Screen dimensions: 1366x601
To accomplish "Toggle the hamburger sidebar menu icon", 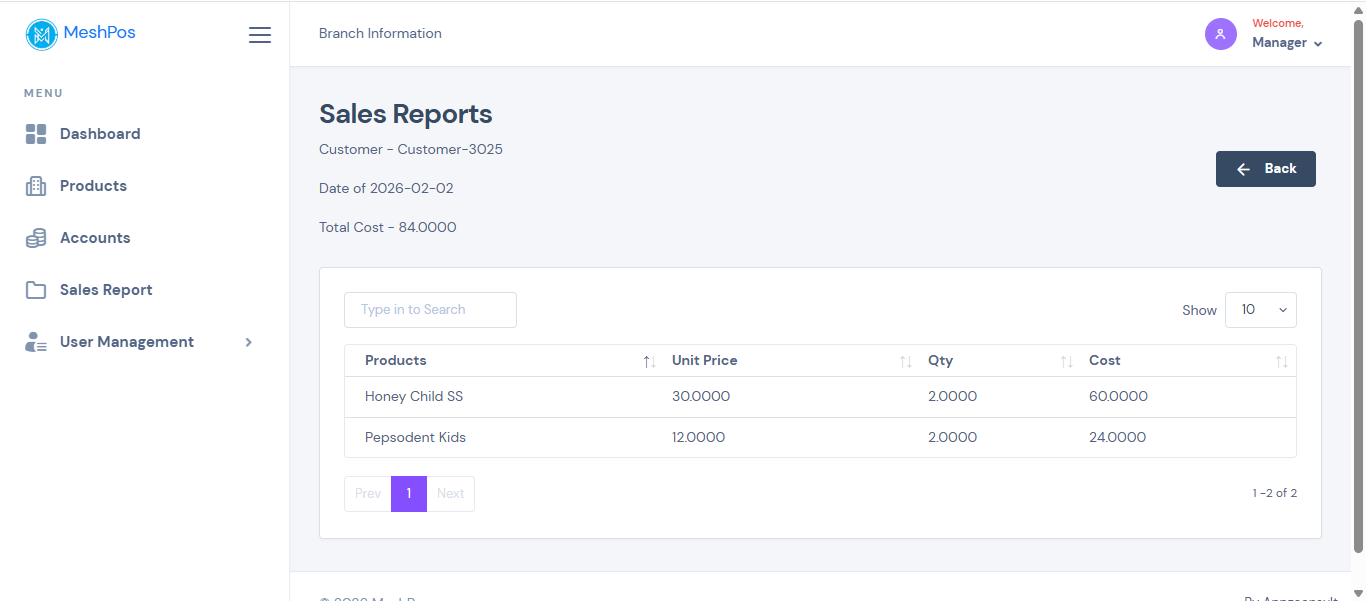I will coord(260,35).
